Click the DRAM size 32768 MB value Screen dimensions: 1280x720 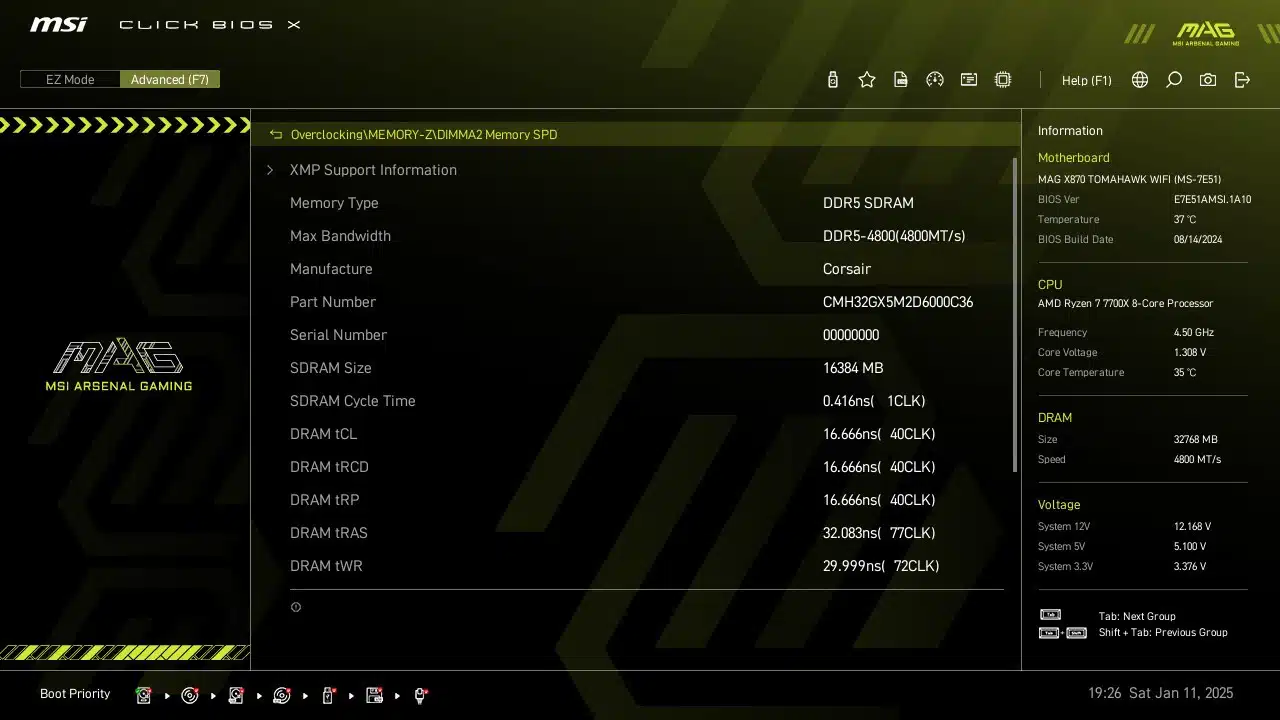1196,440
